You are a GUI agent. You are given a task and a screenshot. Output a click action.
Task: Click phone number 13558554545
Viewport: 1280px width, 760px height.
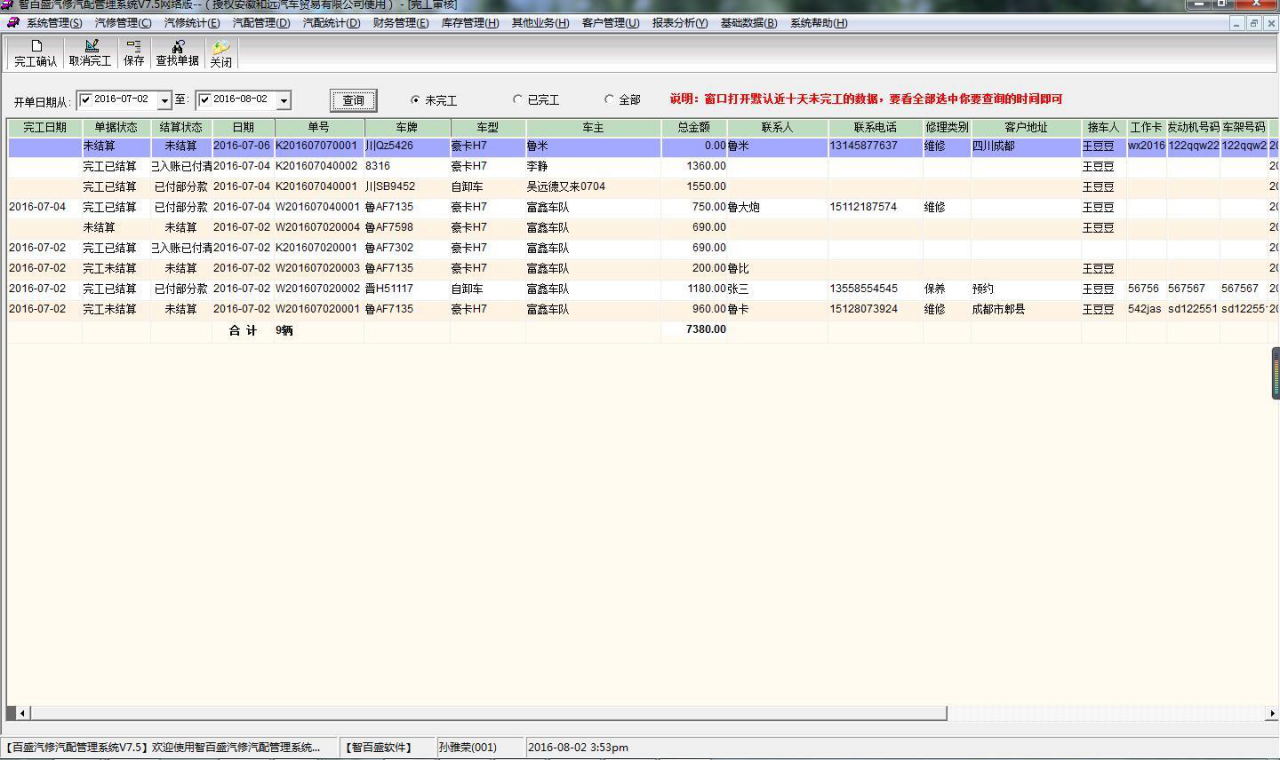pos(864,289)
